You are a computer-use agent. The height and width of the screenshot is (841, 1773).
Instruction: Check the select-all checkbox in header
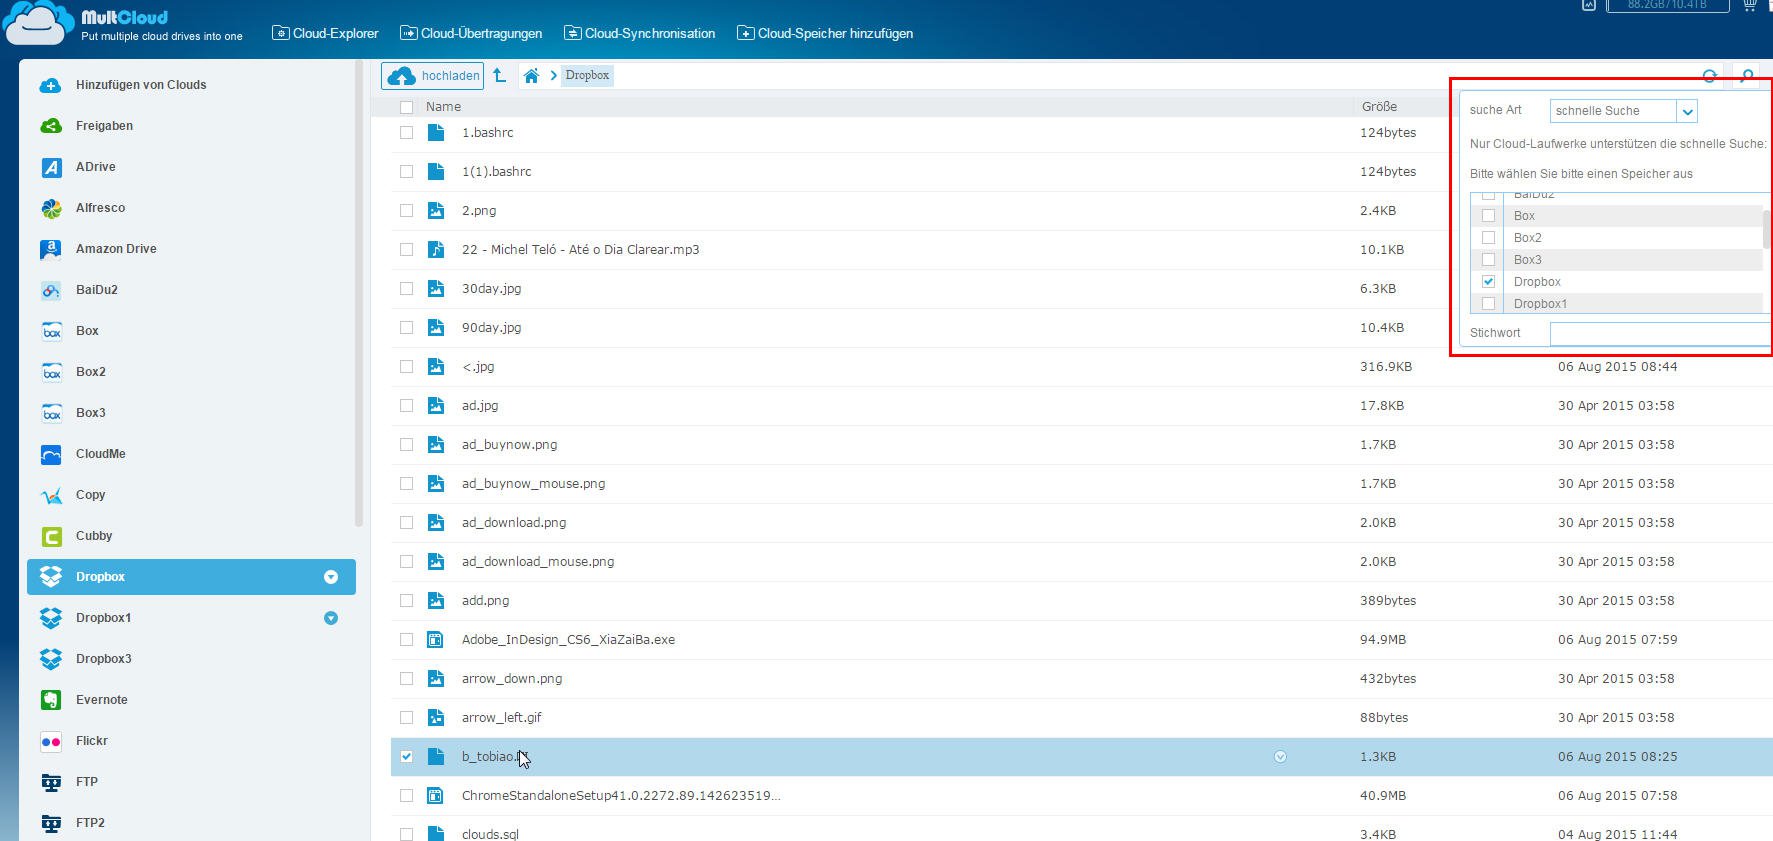pyautogui.click(x=406, y=107)
